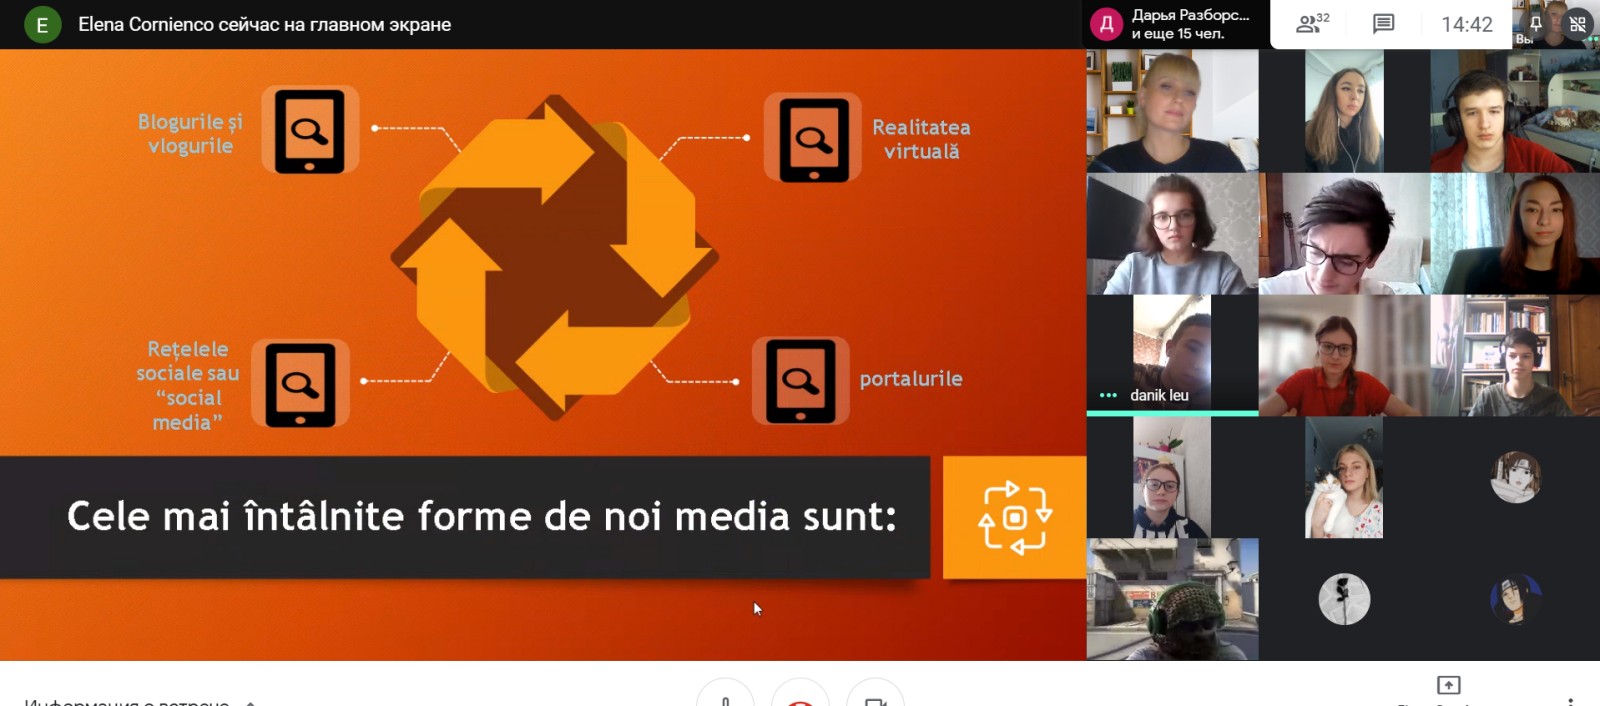1600x706 pixels.
Task: Open the meeting chat panel
Action: click(x=1383, y=23)
